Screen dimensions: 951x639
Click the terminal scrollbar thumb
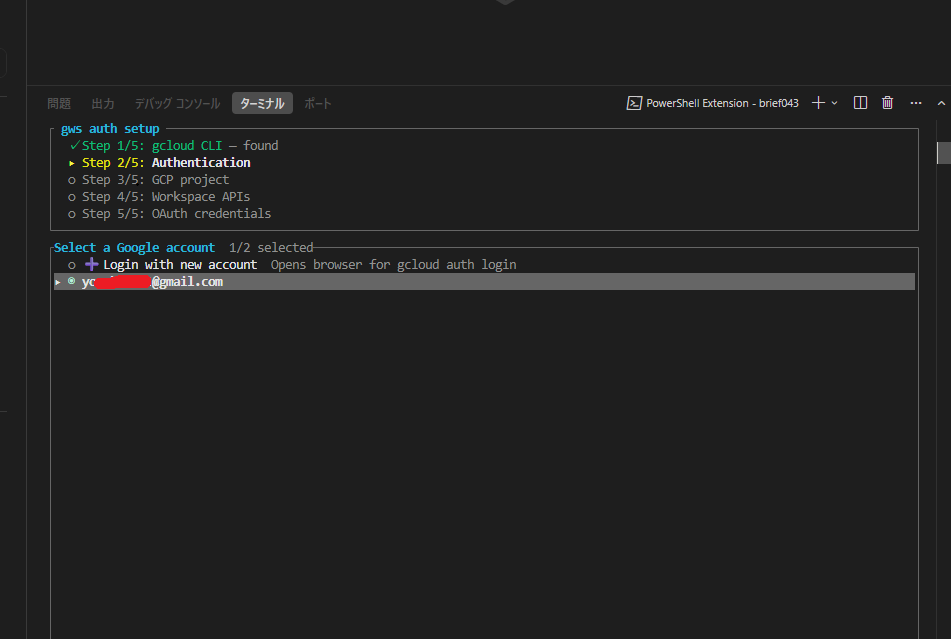pos(943,152)
